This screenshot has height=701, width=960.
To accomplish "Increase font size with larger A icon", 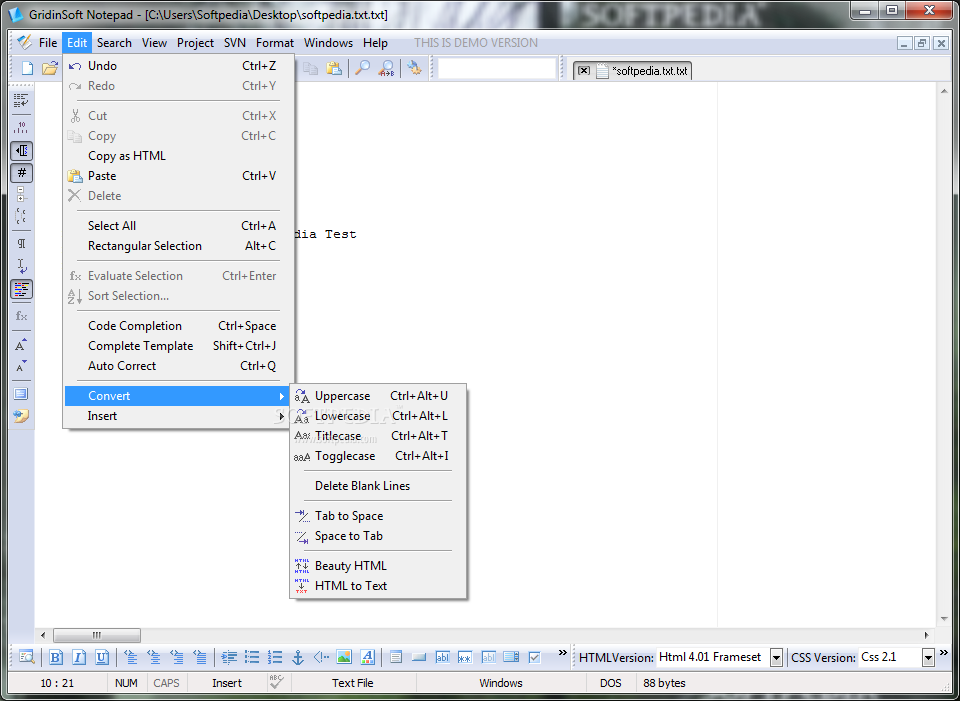I will point(21,345).
